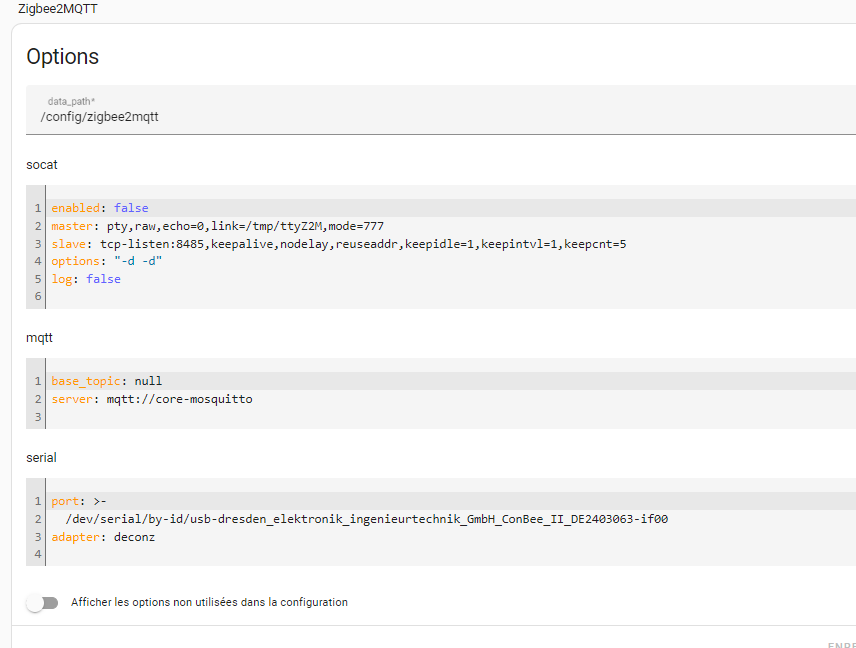Click the 'serial' section label
Image resolution: width=856 pixels, height=648 pixels.
coord(41,457)
